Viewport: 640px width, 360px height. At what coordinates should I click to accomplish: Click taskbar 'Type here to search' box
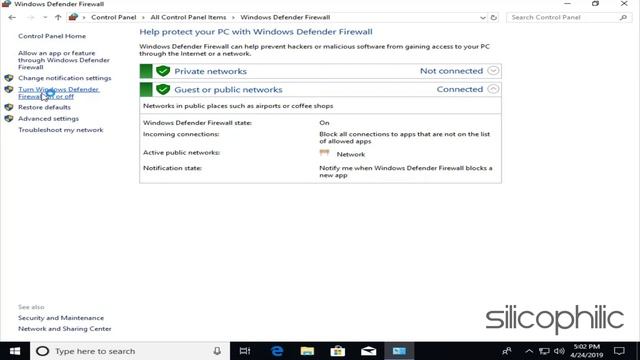tap(130, 351)
